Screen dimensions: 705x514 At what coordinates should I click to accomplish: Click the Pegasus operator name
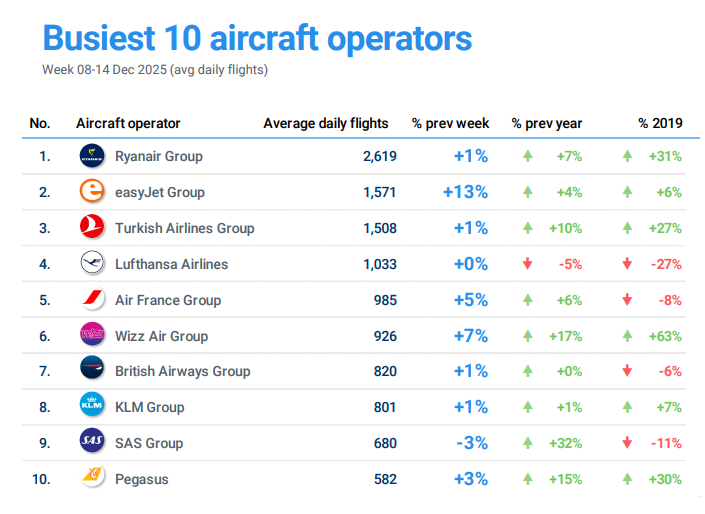(x=141, y=479)
